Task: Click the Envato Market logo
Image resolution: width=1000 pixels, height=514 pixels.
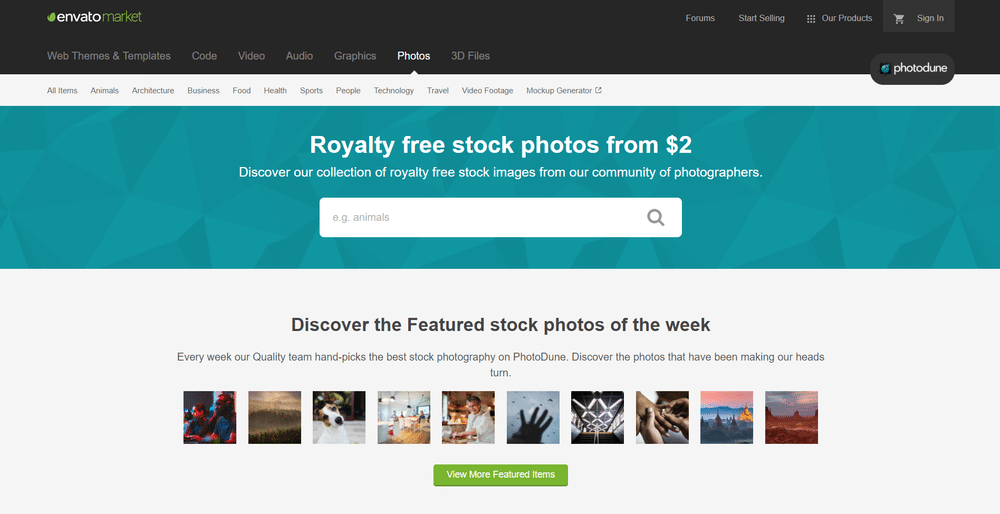Action: [94, 17]
